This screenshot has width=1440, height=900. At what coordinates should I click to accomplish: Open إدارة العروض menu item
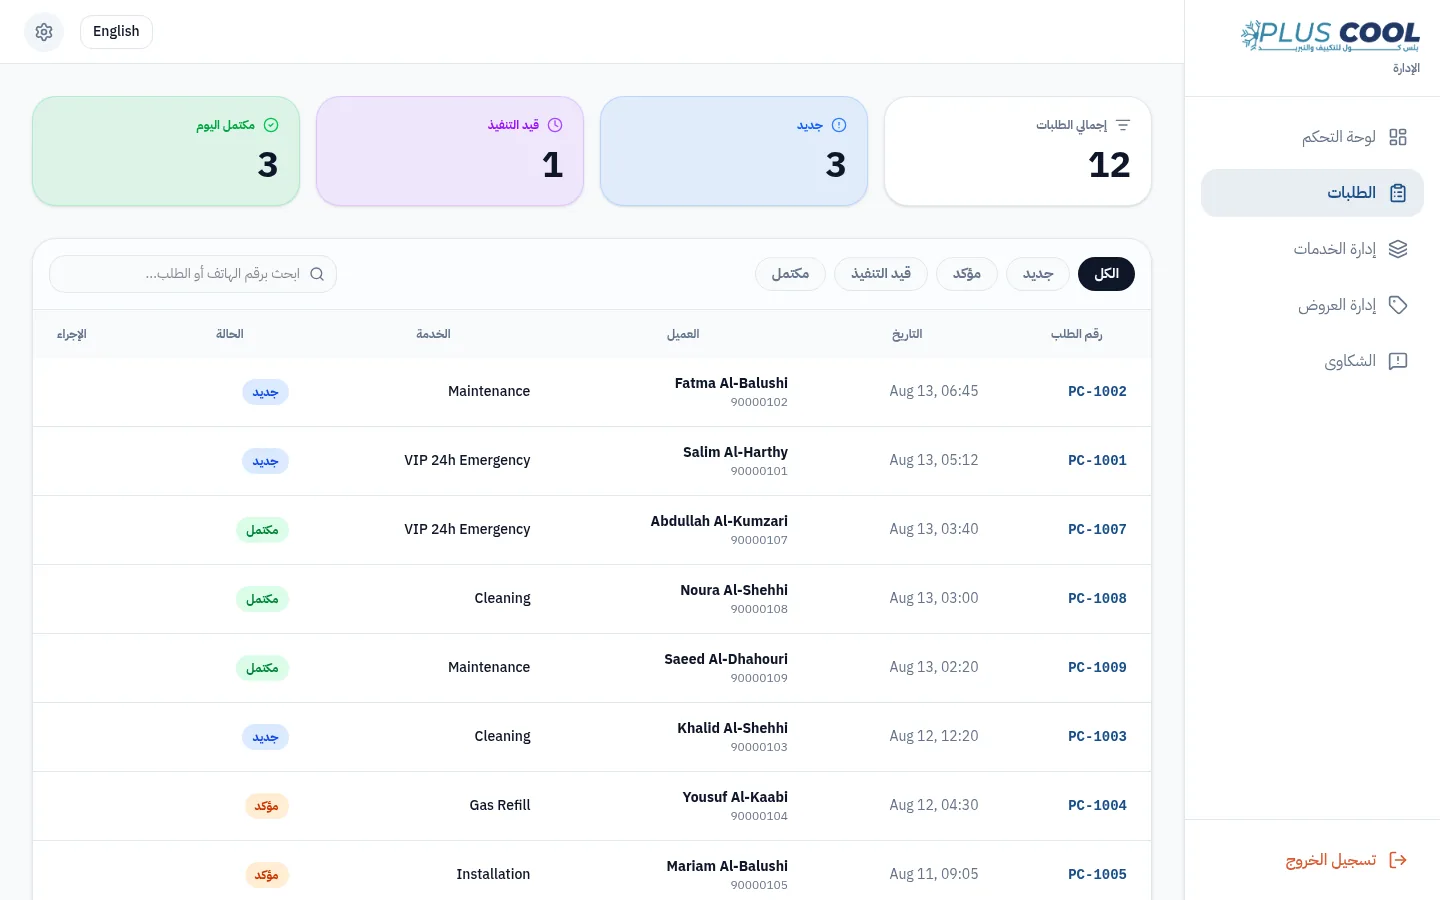click(1312, 305)
